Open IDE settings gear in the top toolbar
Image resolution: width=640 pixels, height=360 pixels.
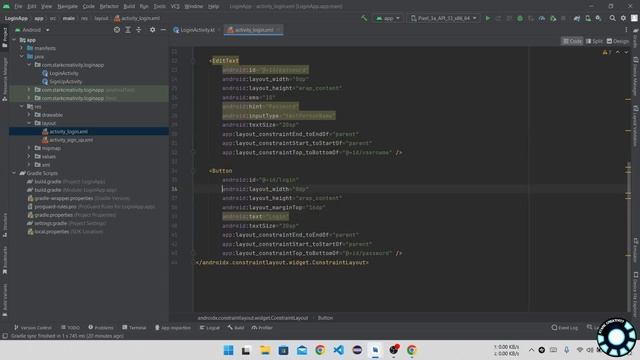pyautogui.click(x=623, y=18)
